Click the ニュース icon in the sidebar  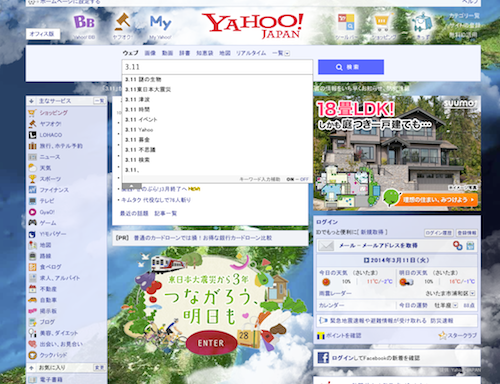tap(32, 157)
